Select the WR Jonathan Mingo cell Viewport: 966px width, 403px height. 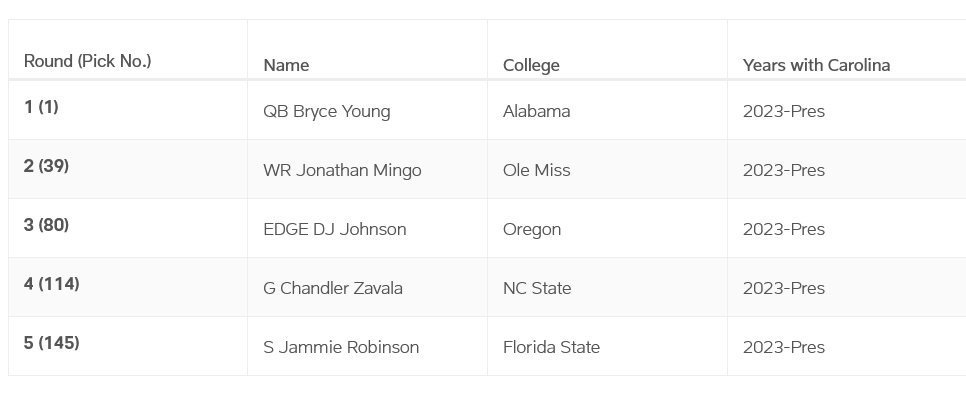342,170
